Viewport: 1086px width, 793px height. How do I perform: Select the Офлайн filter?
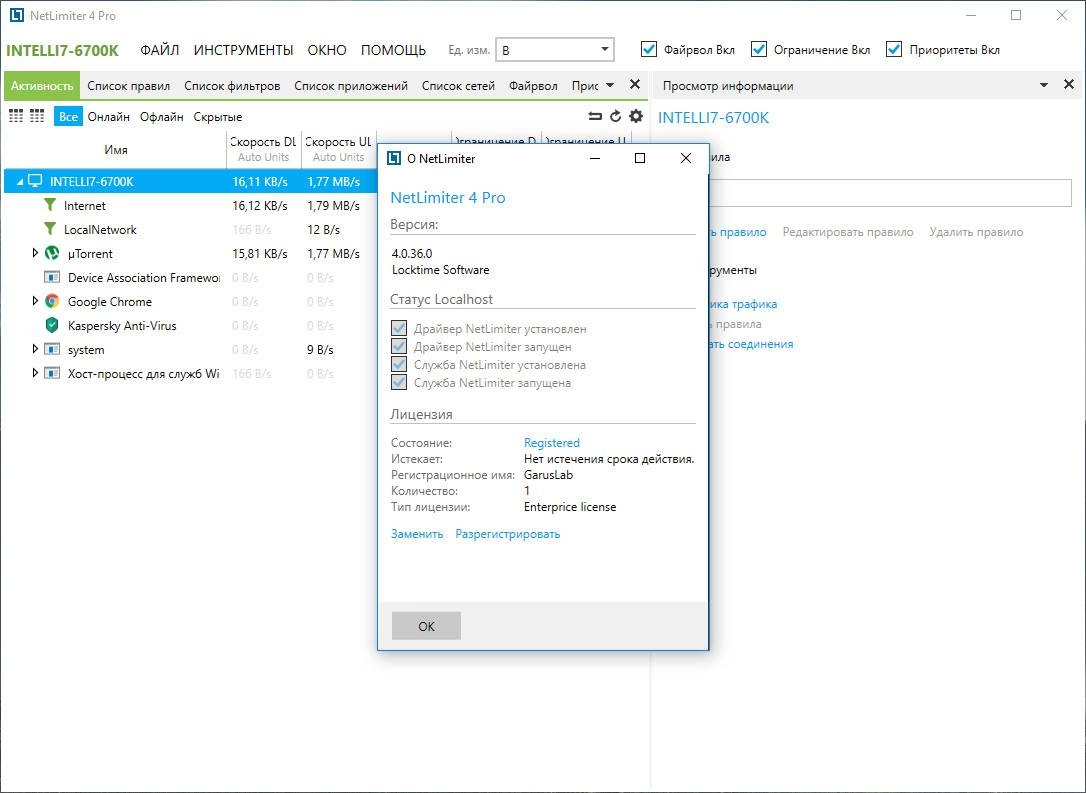click(x=161, y=116)
